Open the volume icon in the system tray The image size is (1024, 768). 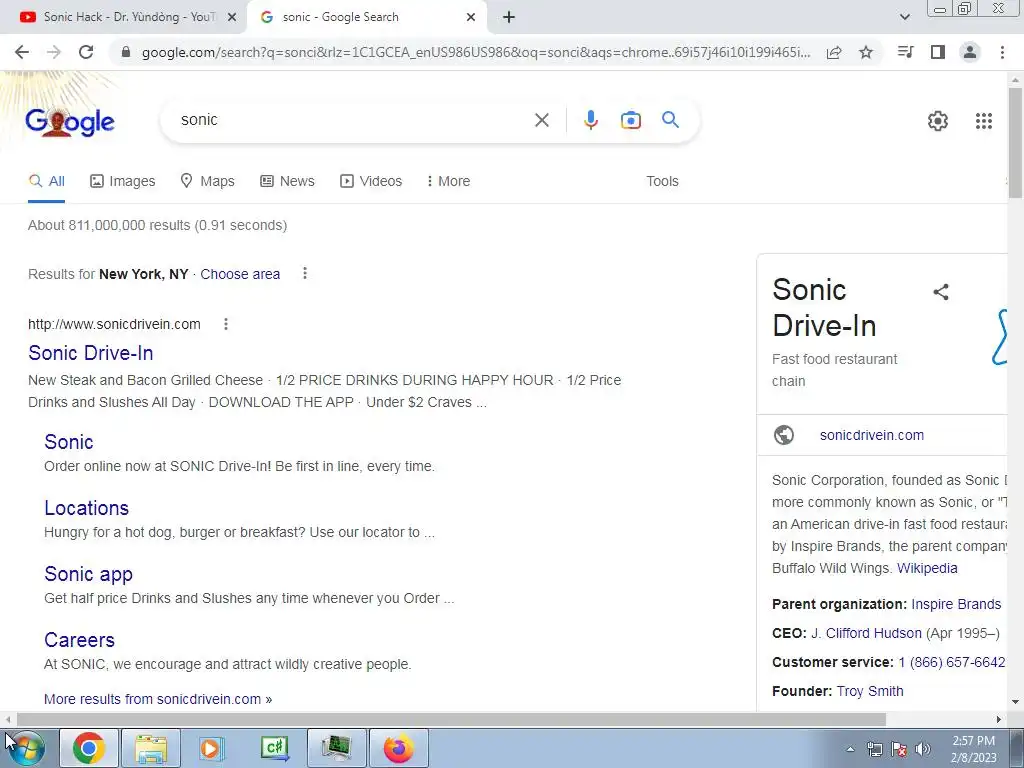[923, 749]
